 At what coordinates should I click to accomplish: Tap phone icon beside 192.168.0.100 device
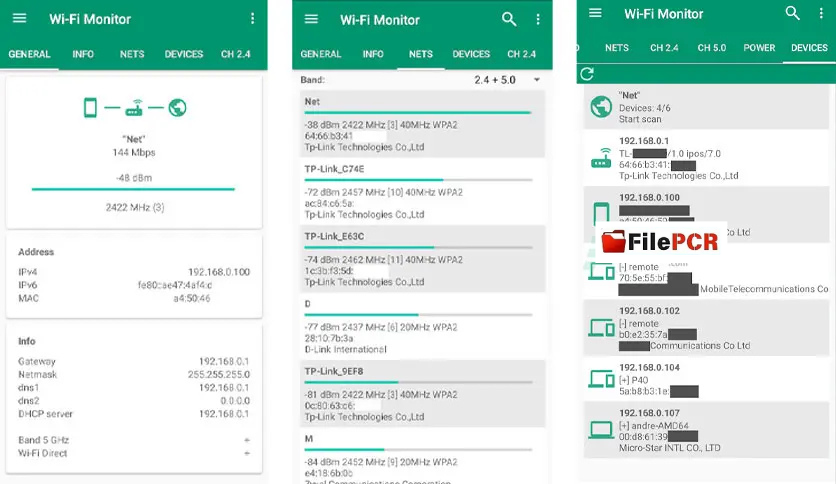pyautogui.click(x=601, y=214)
